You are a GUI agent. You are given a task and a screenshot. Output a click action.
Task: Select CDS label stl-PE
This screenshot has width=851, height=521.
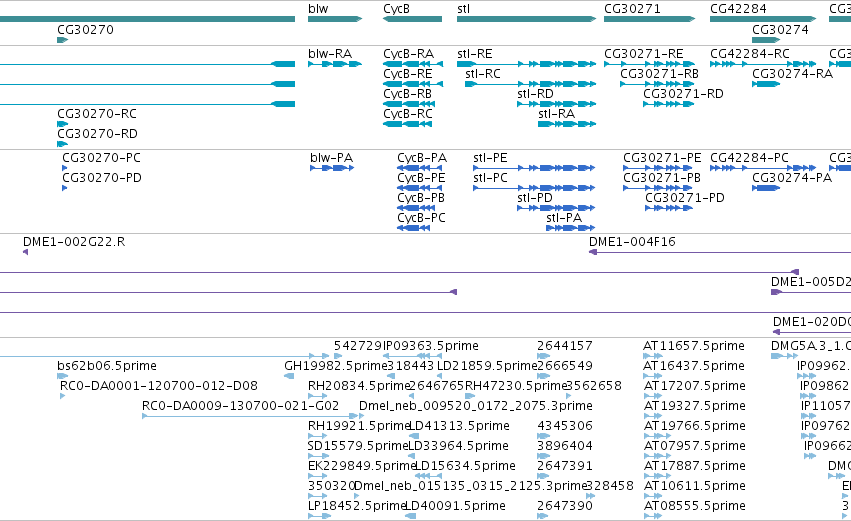point(490,158)
